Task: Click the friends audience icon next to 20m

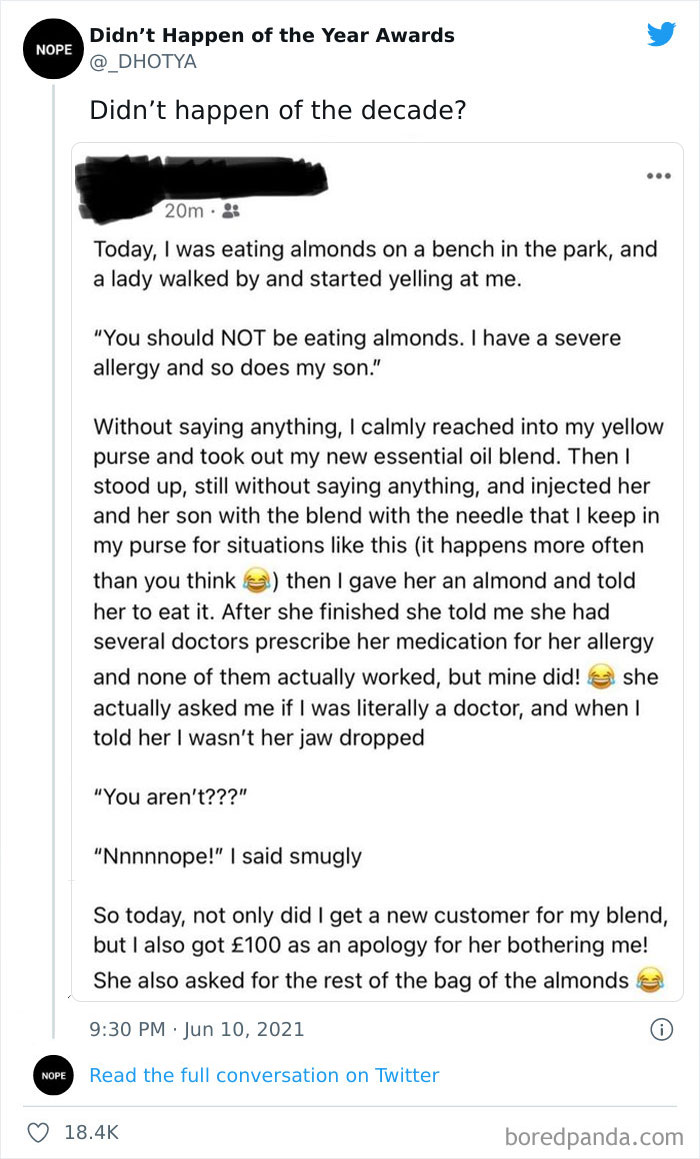Action: pos(229,211)
